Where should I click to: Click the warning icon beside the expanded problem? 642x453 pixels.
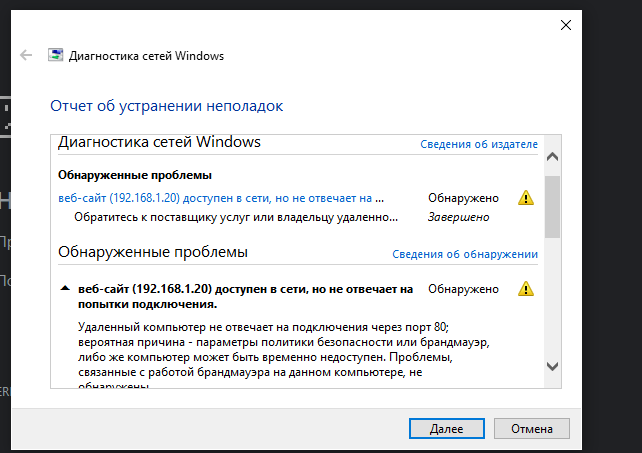pos(526,289)
